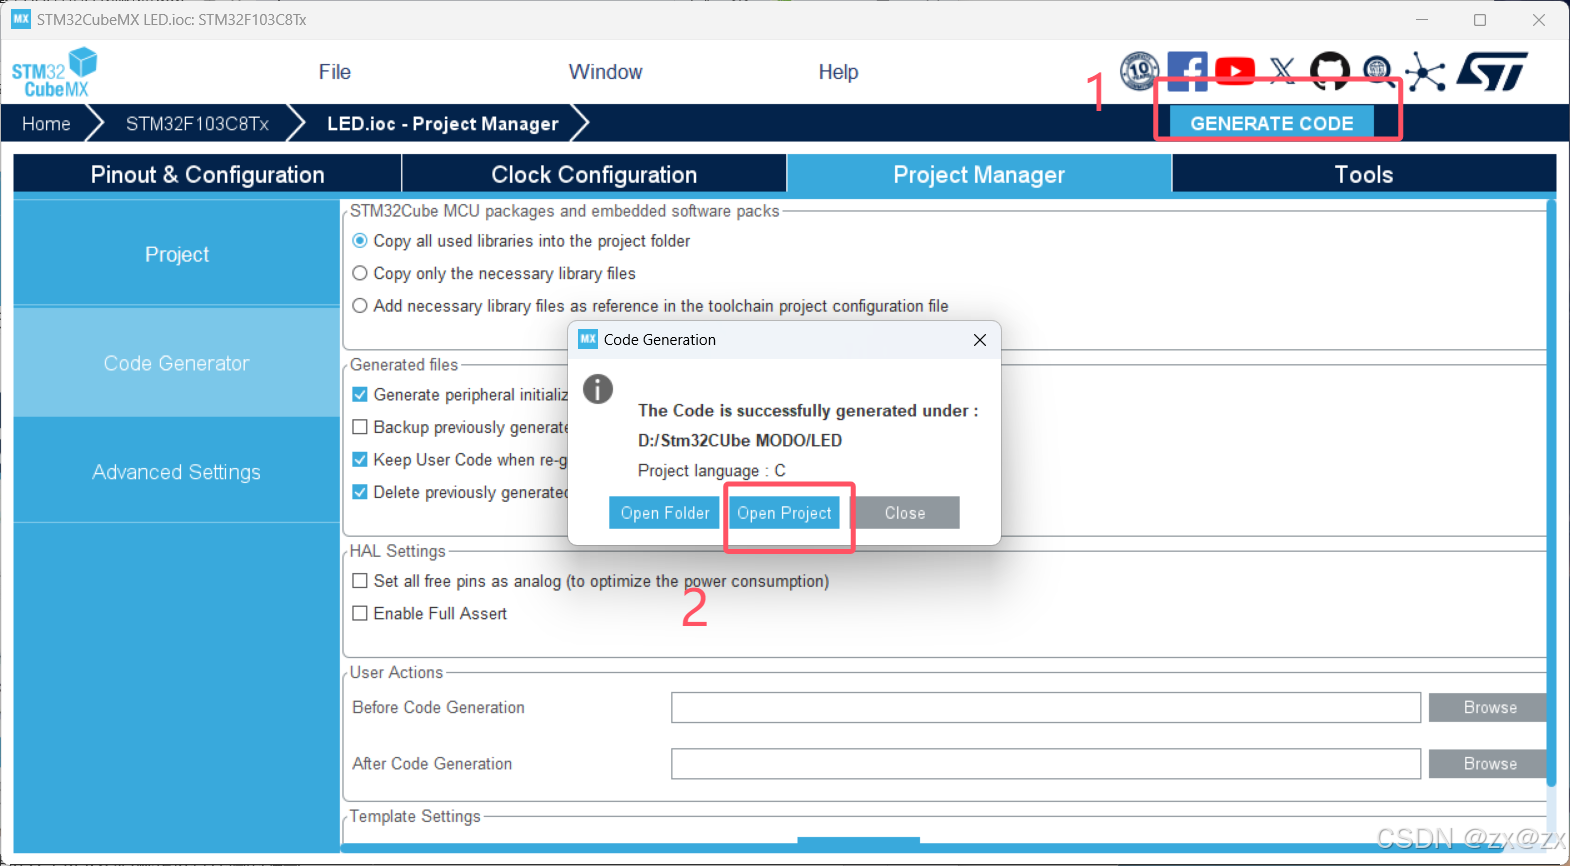This screenshot has width=1570, height=866.
Task: Dismiss the Code Generation dialog with X
Action: pyautogui.click(x=980, y=340)
